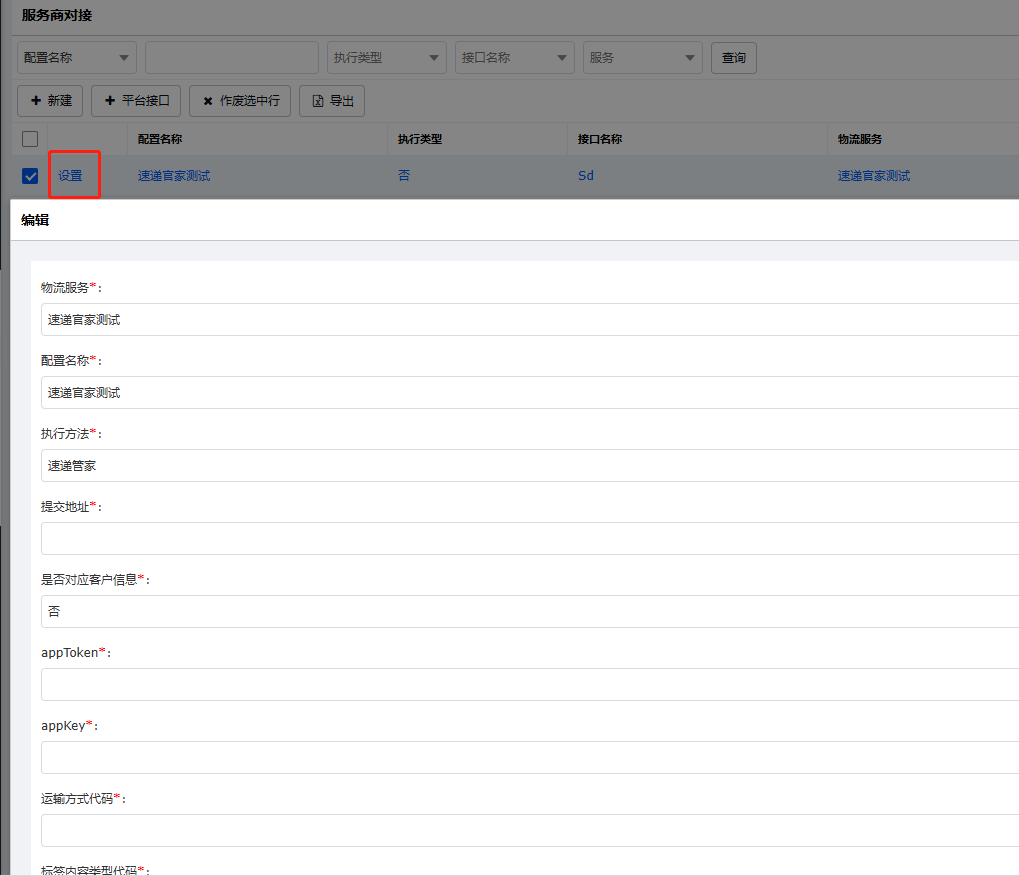Focus the empty 提交地址 field
The height and width of the screenshot is (876, 1019).
coord(530,539)
